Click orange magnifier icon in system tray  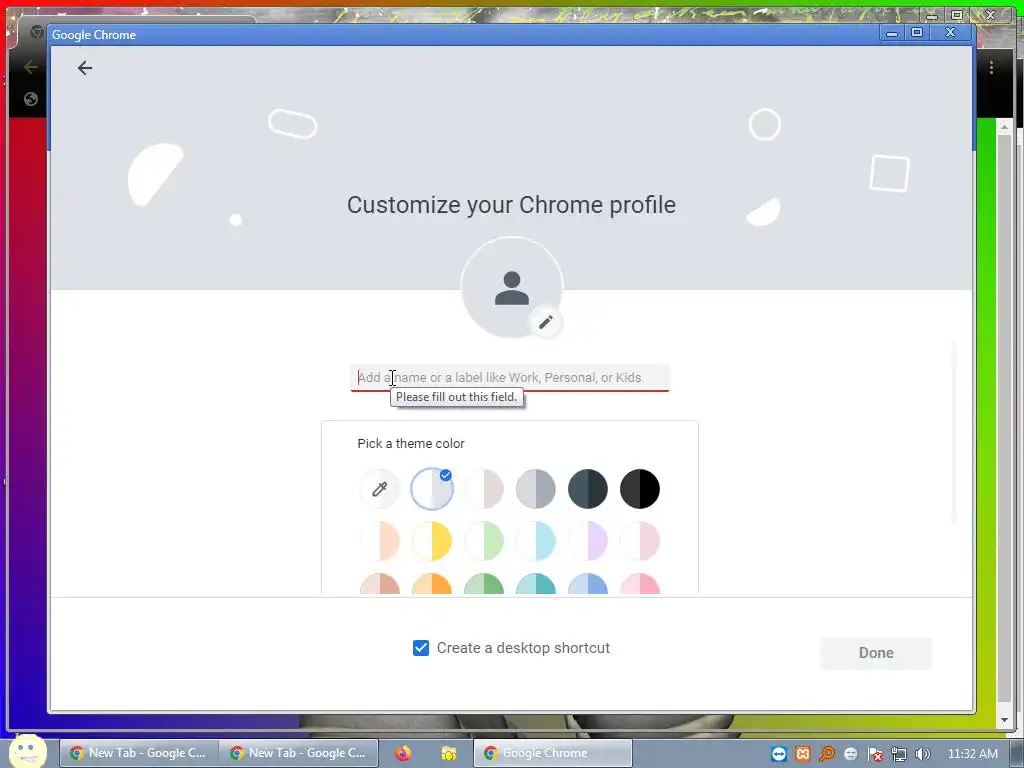(x=827, y=754)
